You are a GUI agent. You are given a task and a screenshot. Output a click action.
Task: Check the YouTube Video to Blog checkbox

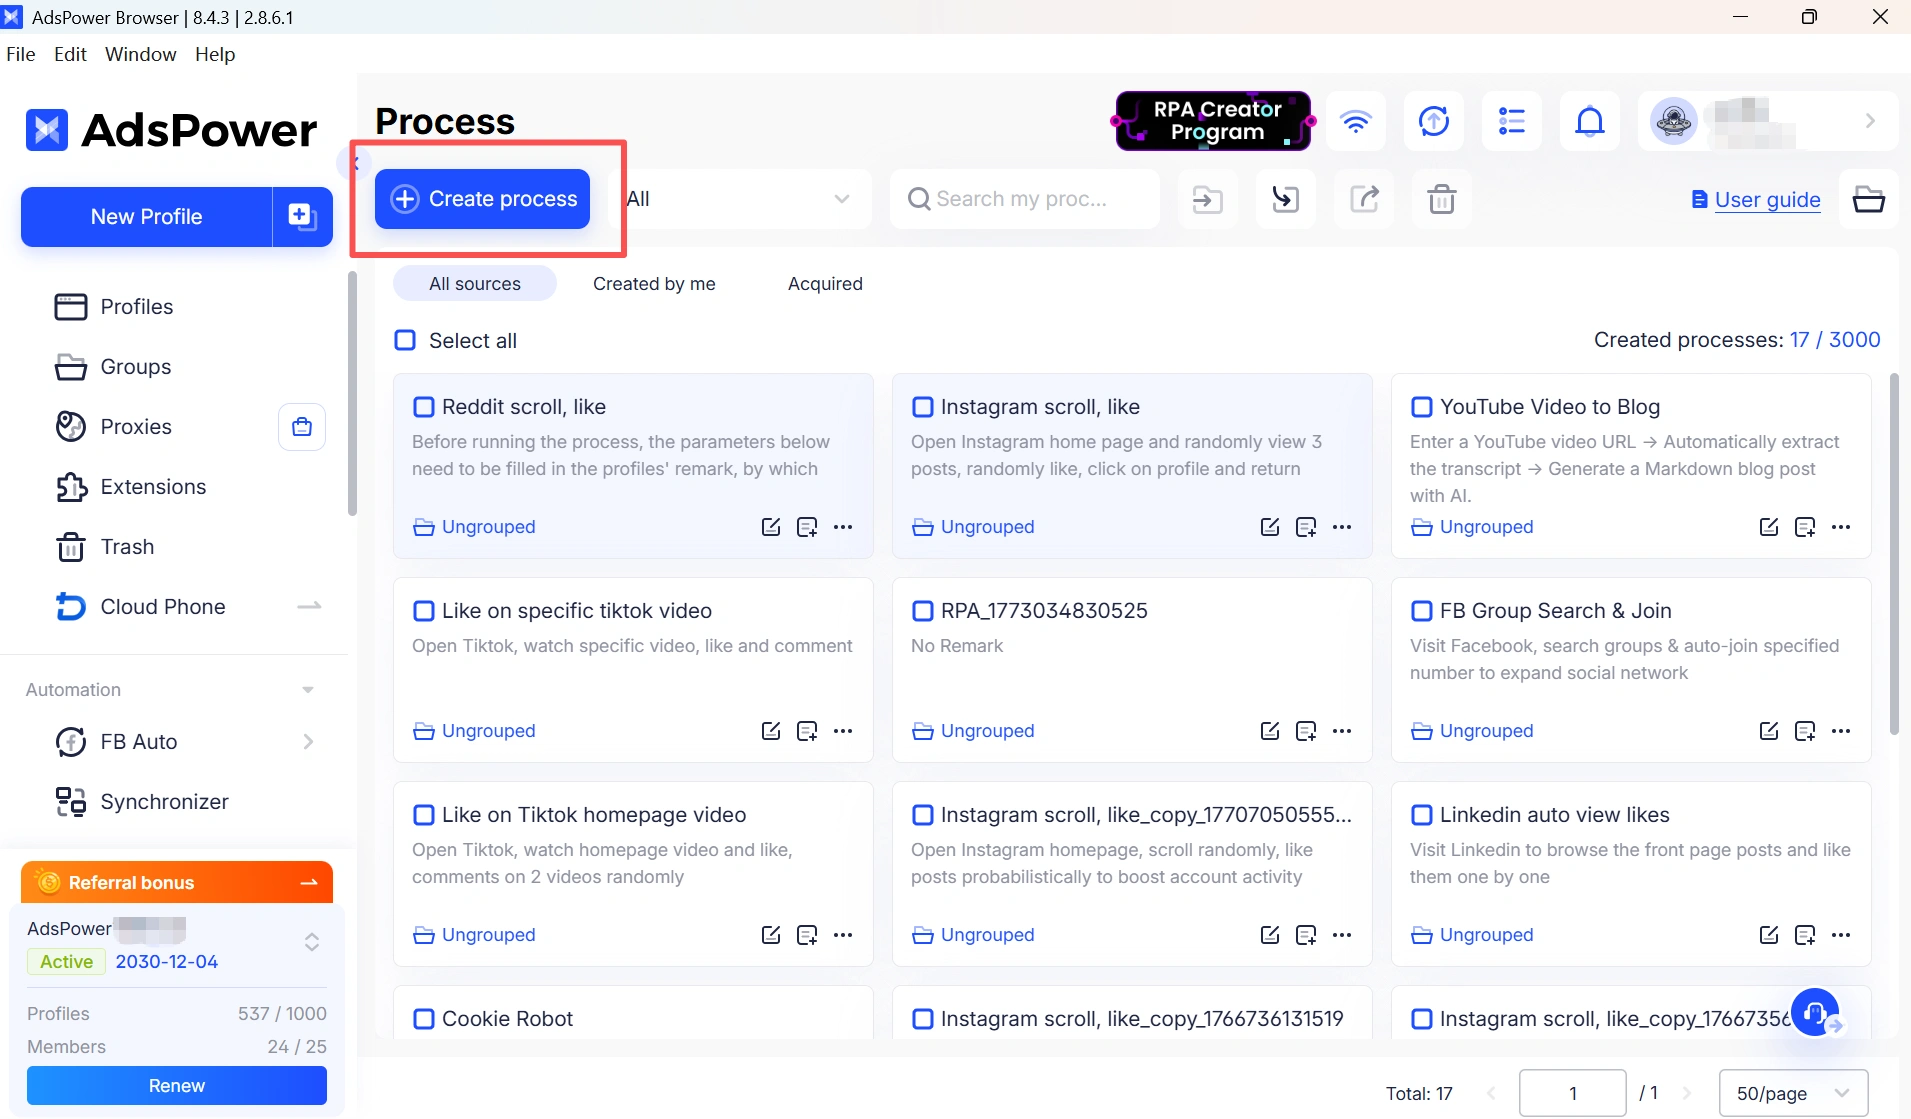pyautogui.click(x=1422, y=407)
